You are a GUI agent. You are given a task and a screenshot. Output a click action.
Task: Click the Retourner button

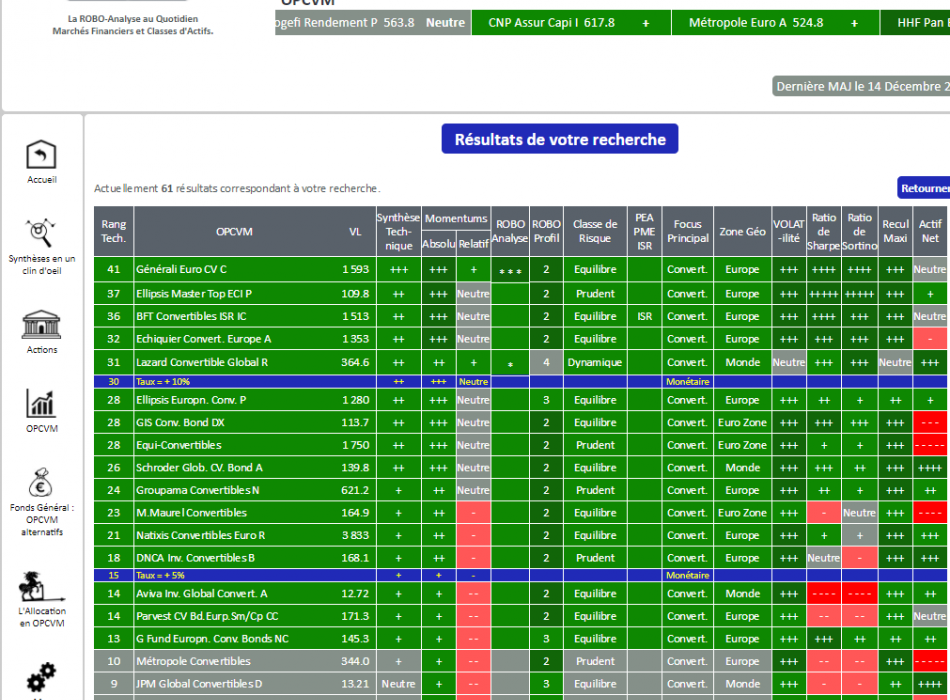(x=923, y=188)
